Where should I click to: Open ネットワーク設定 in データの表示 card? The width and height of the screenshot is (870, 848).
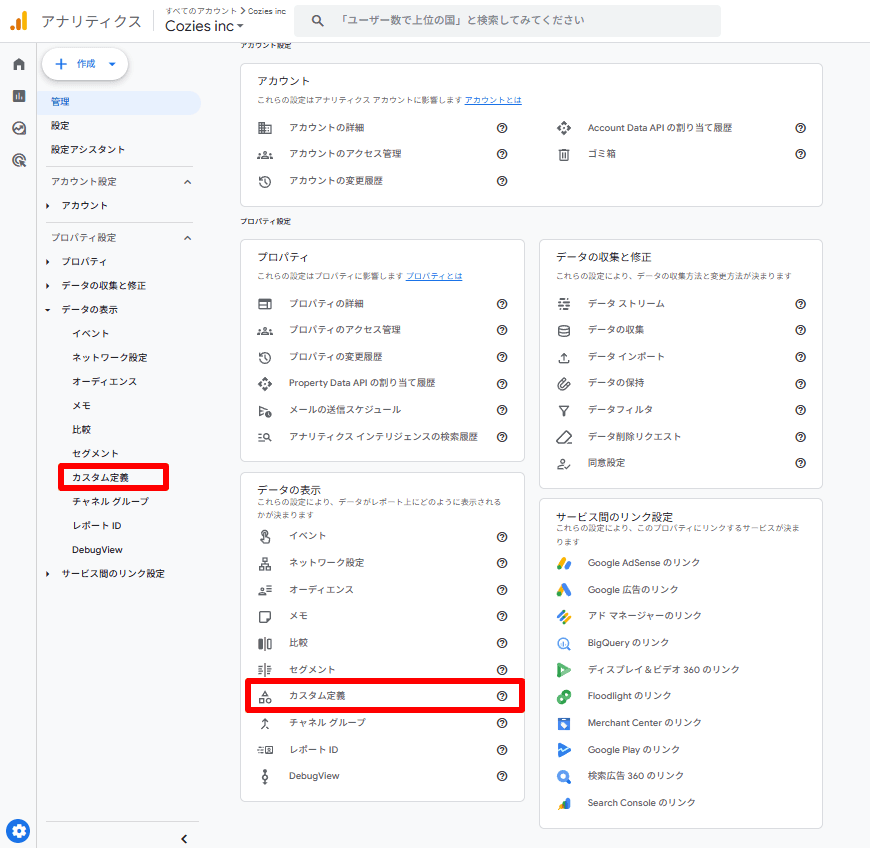(326, 563)
